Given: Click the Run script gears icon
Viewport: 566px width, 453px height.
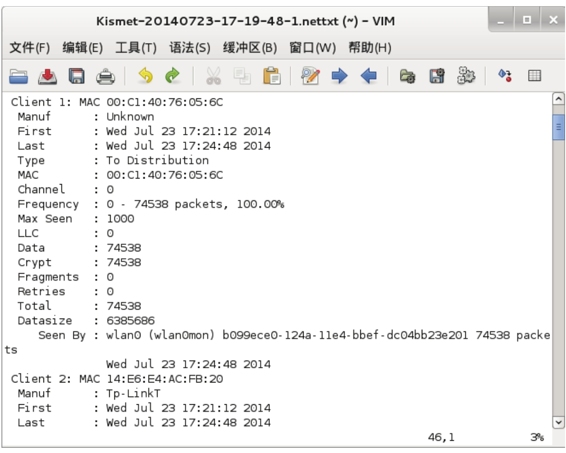Looking at the screenshot, I should click(x=466, y=75).
